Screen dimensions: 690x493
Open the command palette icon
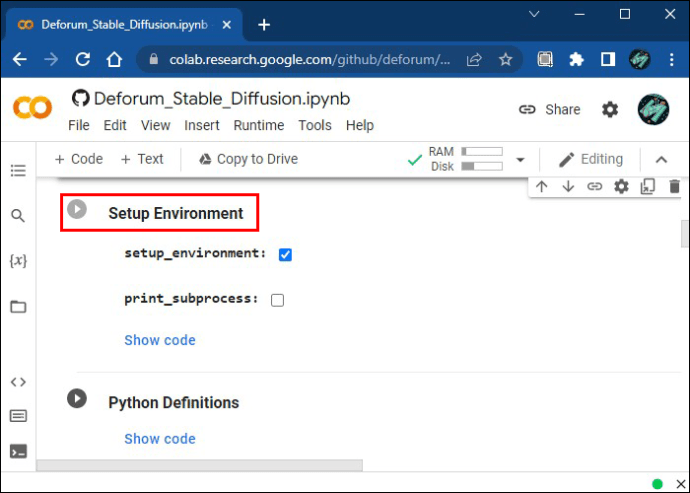click(x=18, y=416)
